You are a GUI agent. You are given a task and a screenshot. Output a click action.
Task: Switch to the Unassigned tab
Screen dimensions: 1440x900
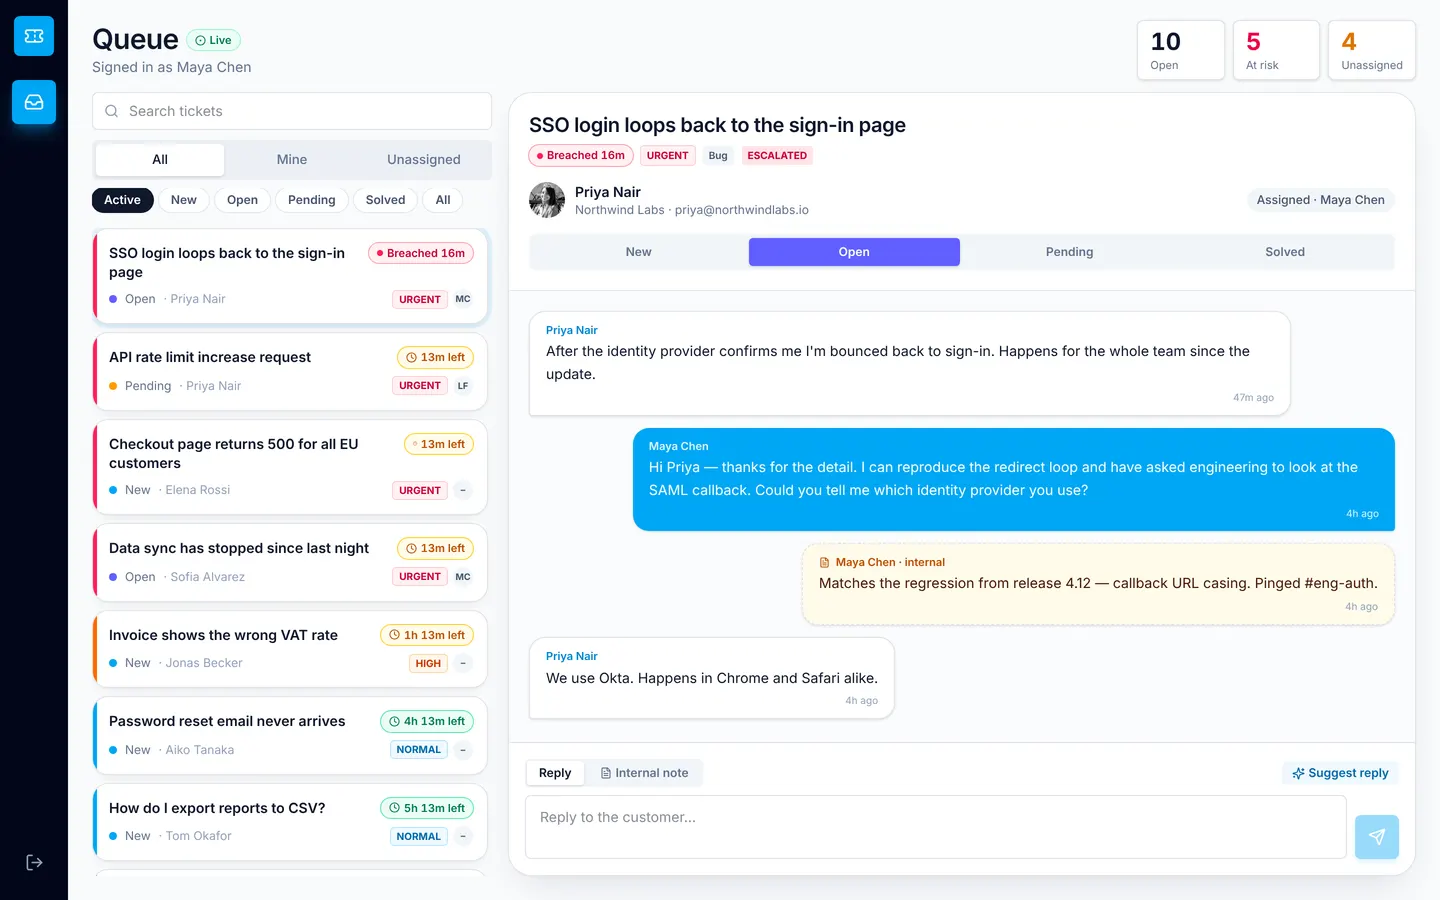pos(424,160)
